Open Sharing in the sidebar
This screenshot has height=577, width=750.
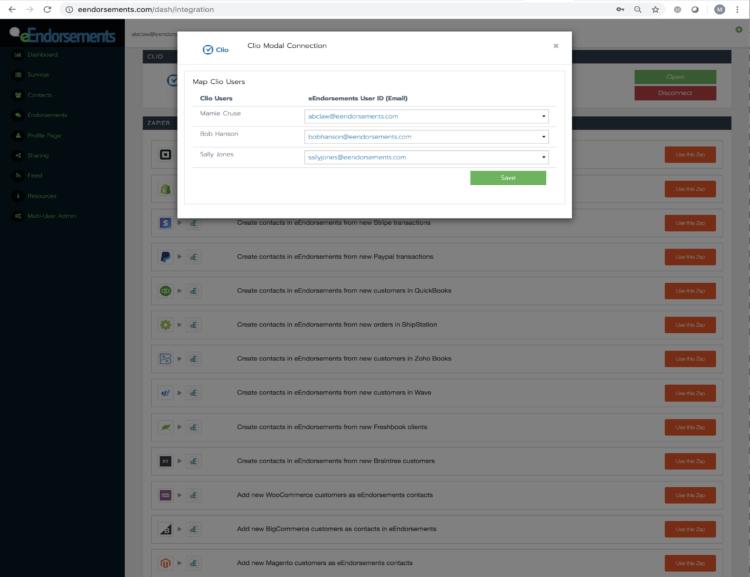tap(38, 155)
